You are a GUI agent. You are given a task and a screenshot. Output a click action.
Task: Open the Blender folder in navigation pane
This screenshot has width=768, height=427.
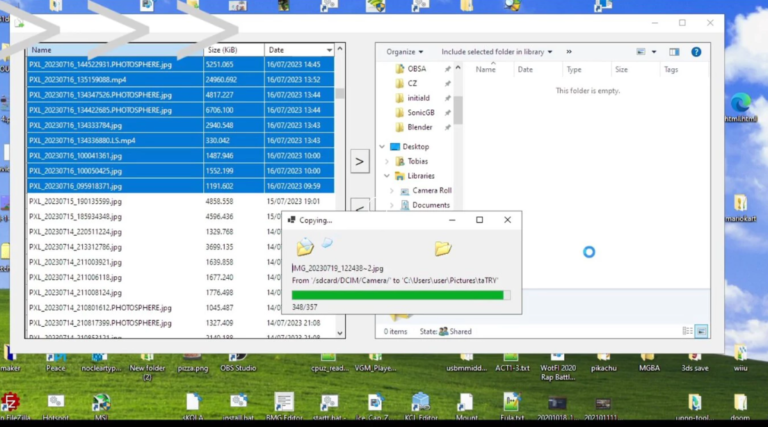point(420,127)
